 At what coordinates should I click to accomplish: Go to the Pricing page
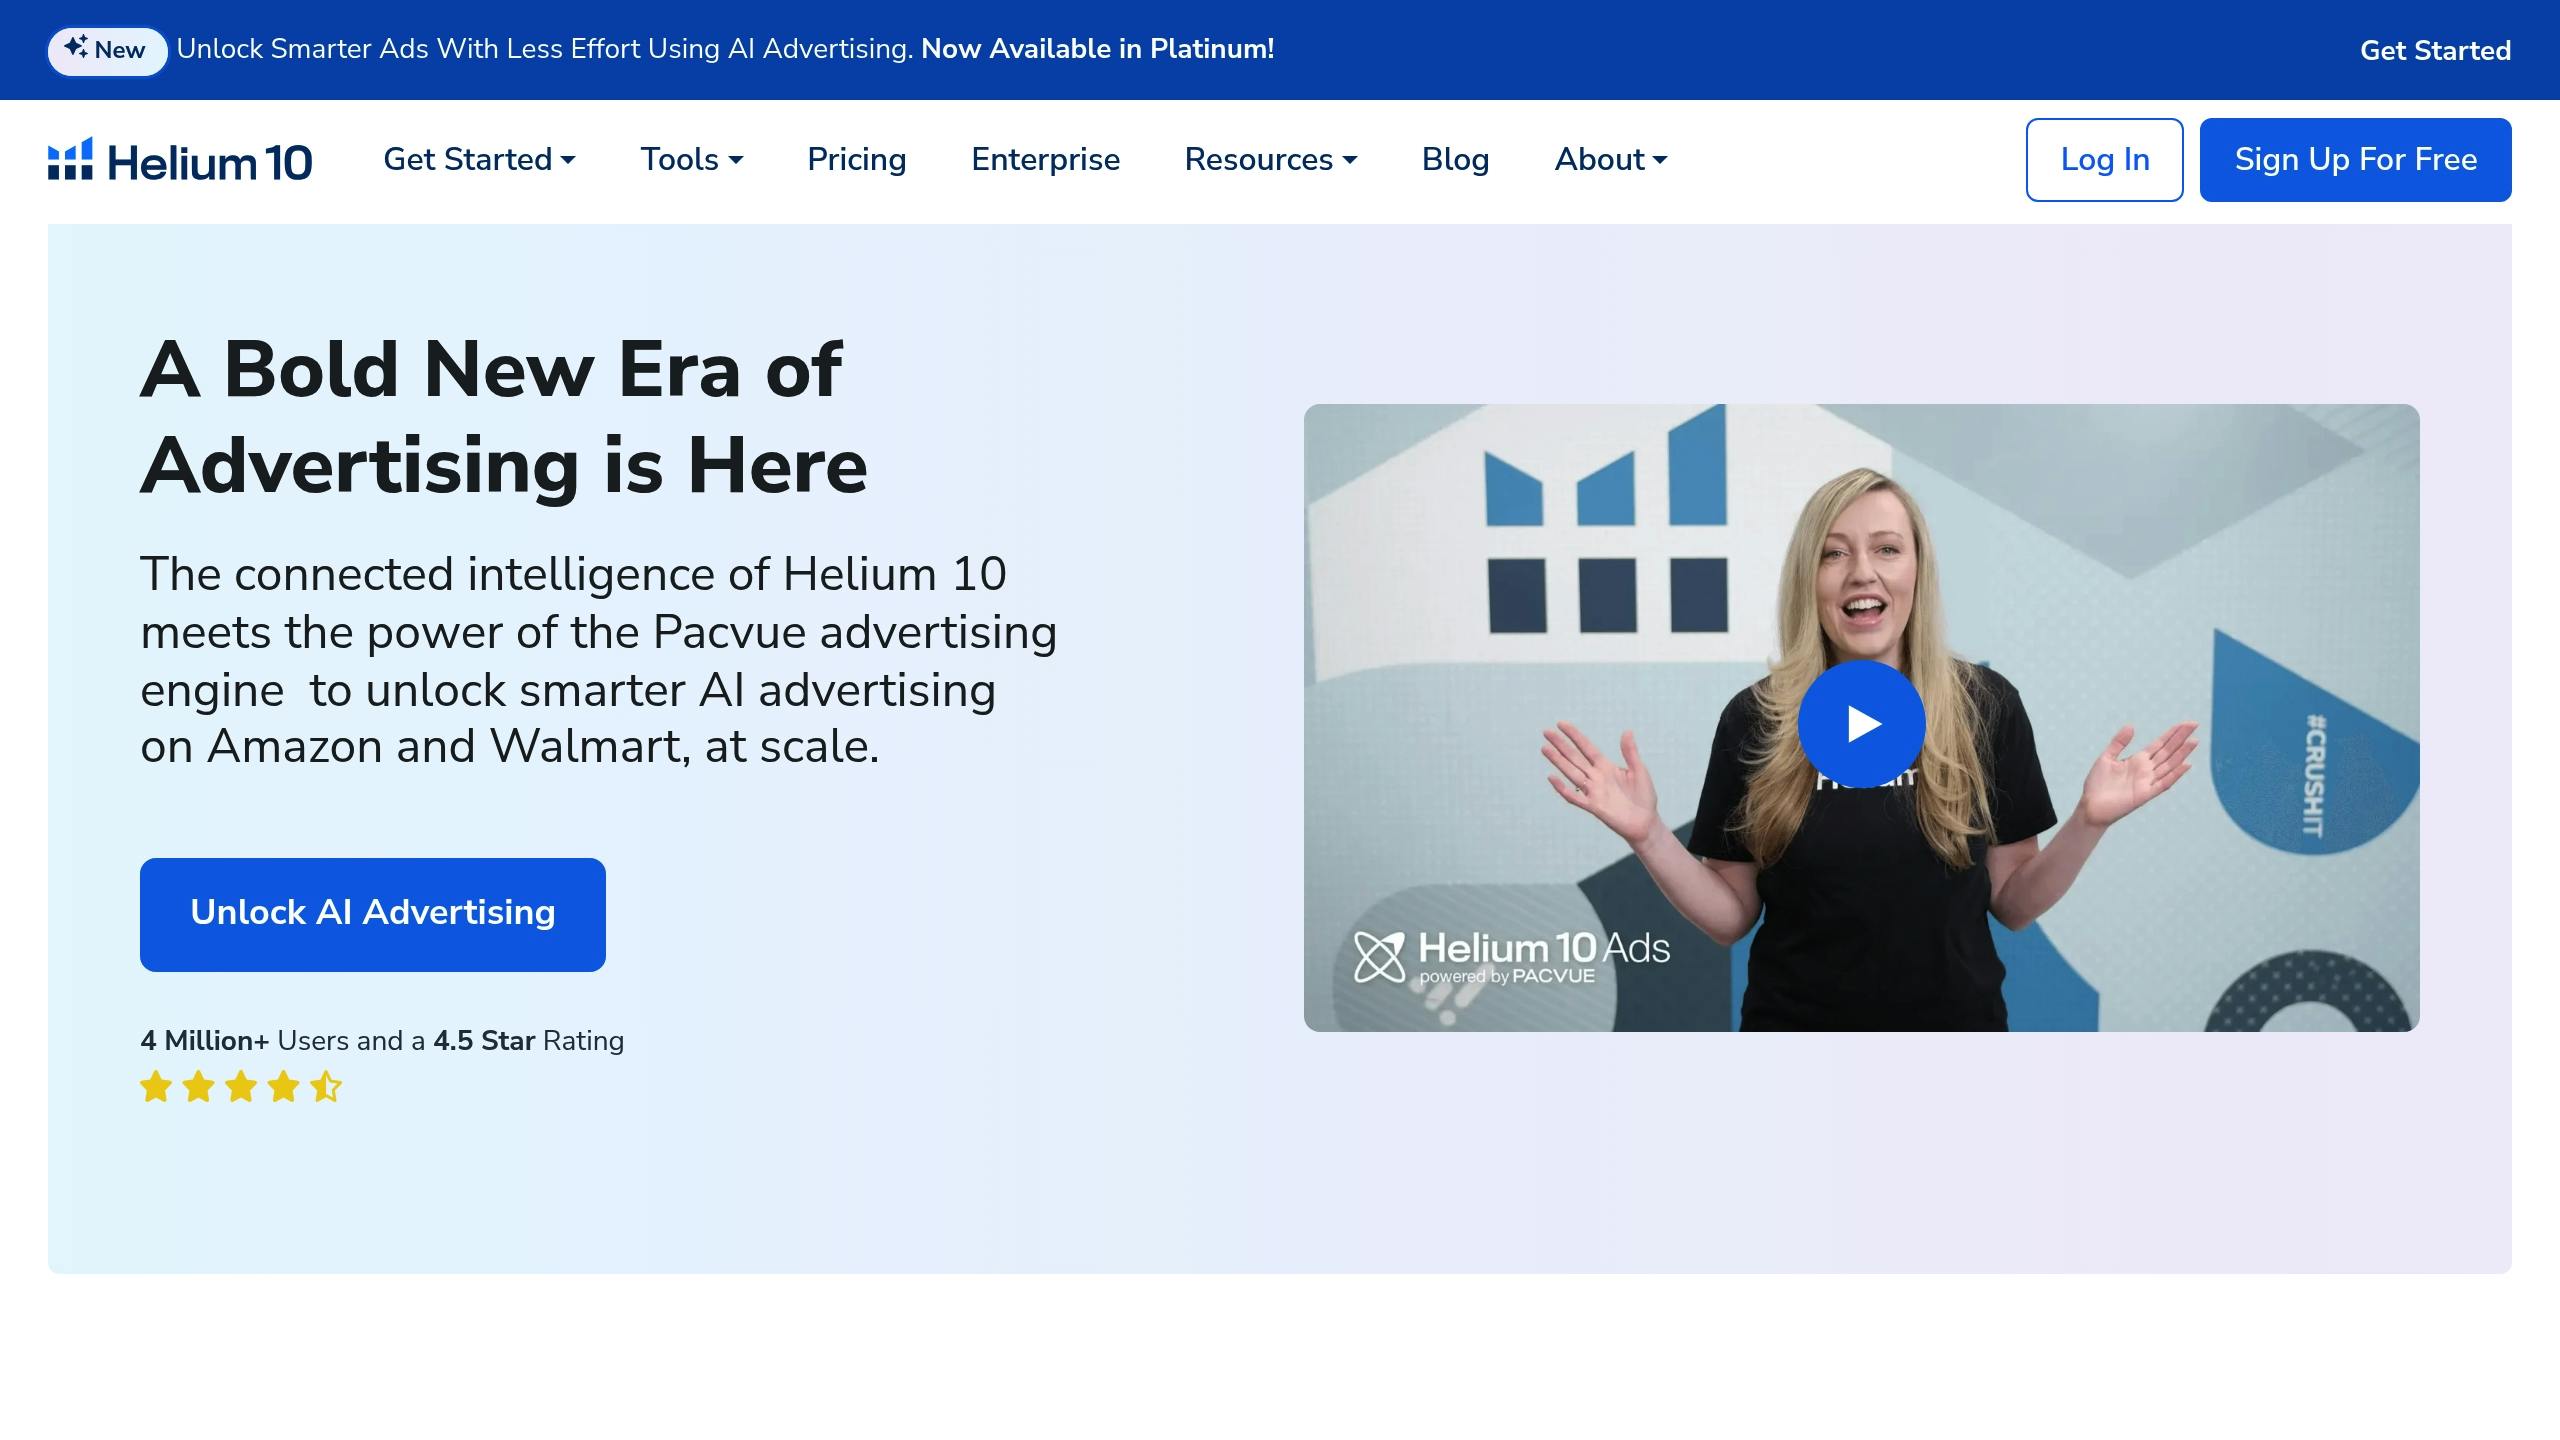[x=856, y=159]
